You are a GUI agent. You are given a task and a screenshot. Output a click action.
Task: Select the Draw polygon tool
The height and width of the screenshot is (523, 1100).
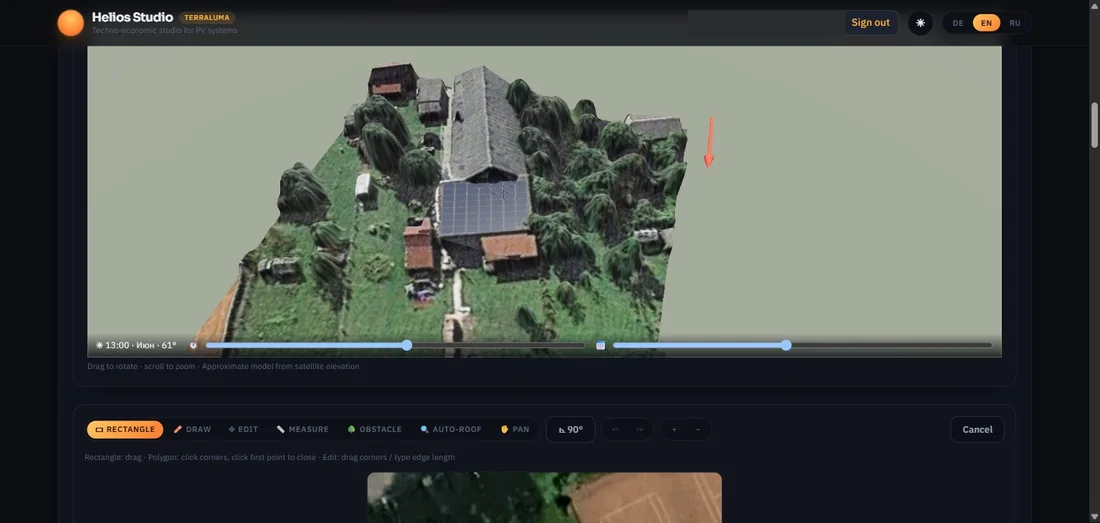192,429
